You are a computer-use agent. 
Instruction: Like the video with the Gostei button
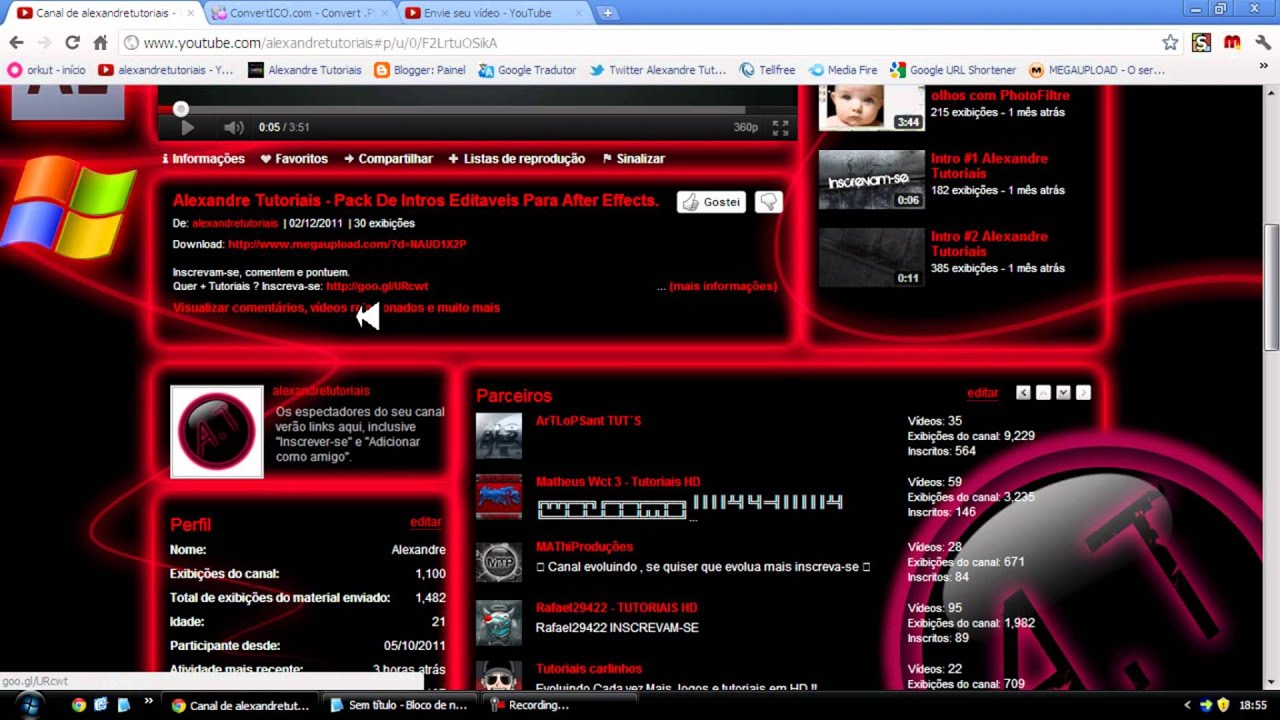(x=711, y=202)
